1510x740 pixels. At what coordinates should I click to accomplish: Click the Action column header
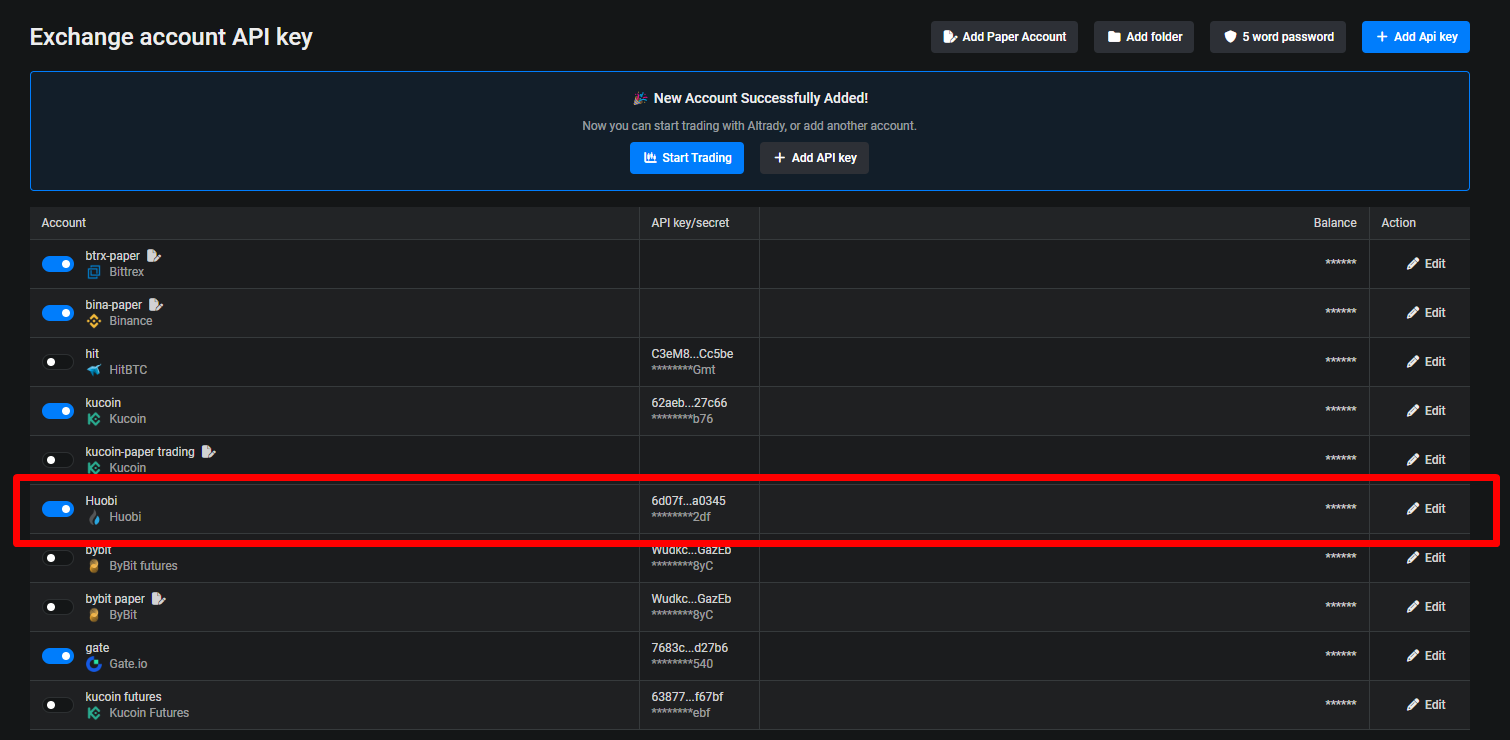point(1399,223)
